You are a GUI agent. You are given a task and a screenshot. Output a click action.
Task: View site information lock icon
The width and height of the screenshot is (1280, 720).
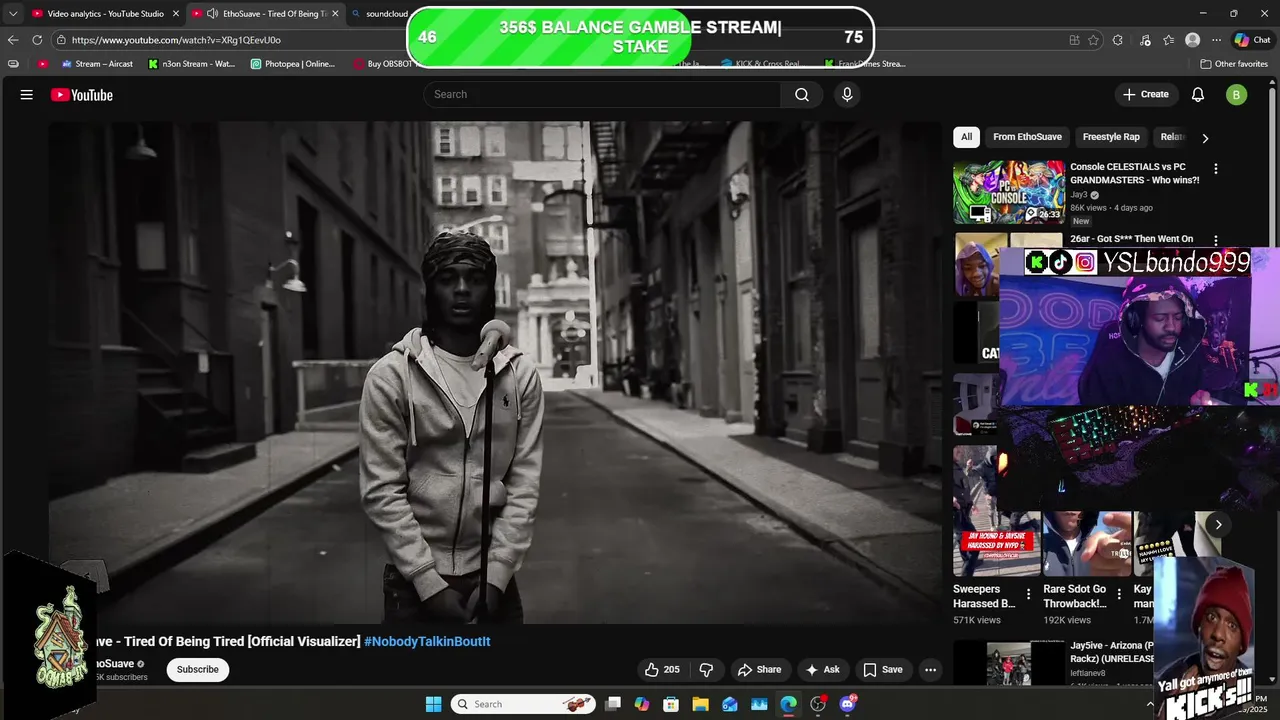pos(61,40)
